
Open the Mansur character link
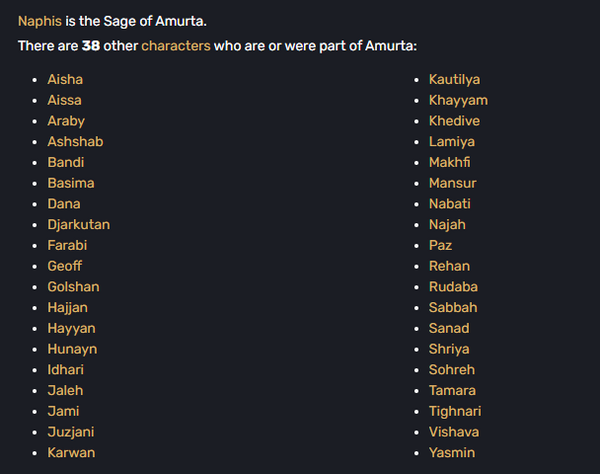point(452,183)
